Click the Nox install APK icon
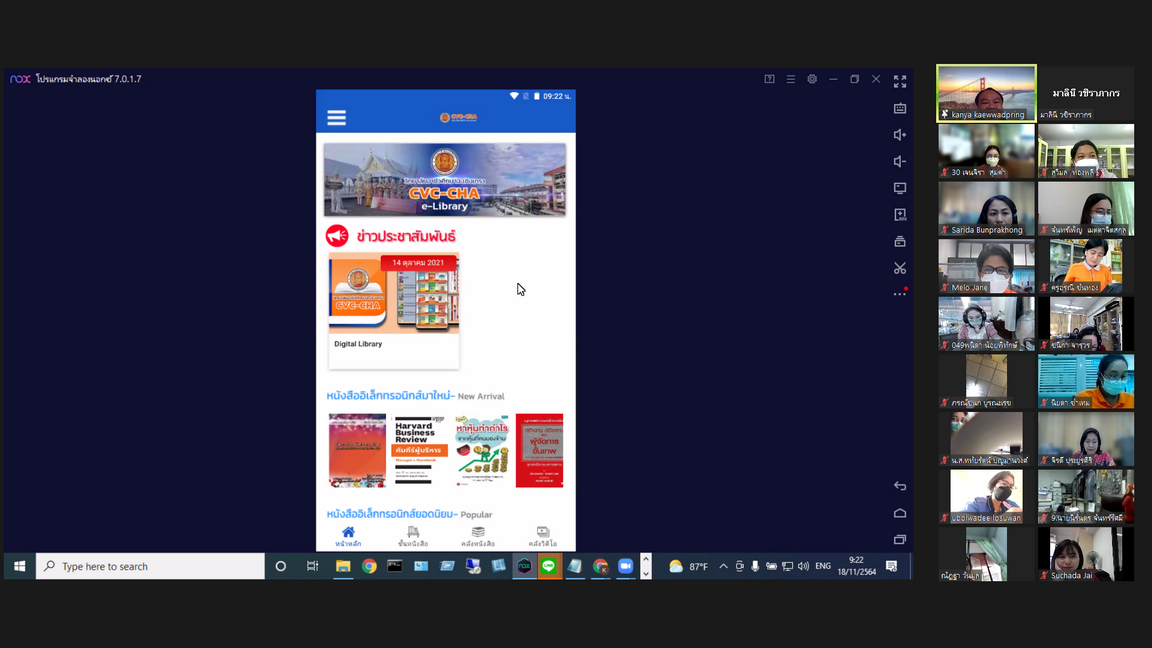The width and height of the screenshot is (1152, 648). 900,215
